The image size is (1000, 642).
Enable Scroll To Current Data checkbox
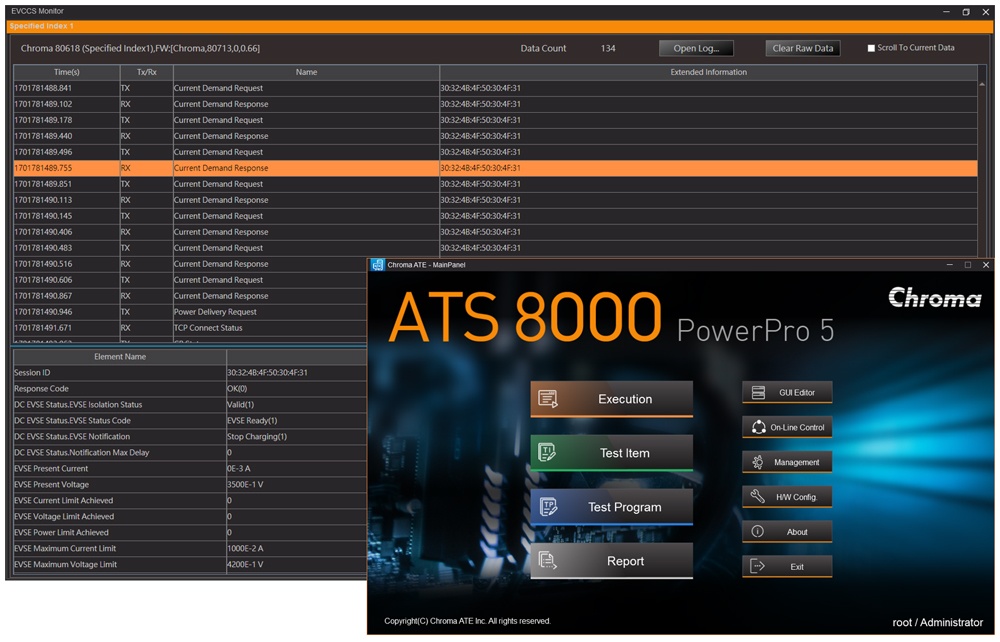(x=871, y=48)
